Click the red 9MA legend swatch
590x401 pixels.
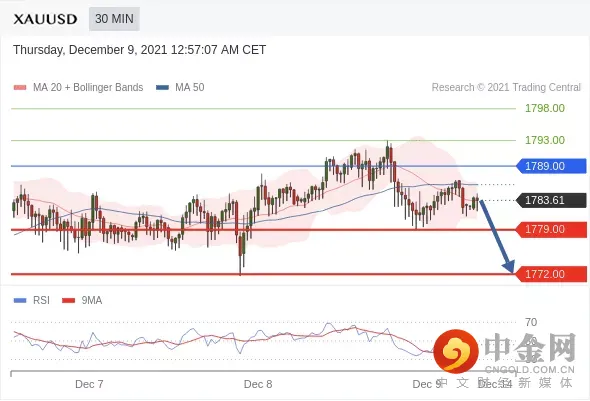pyautogui.click(x=68, y=301)
